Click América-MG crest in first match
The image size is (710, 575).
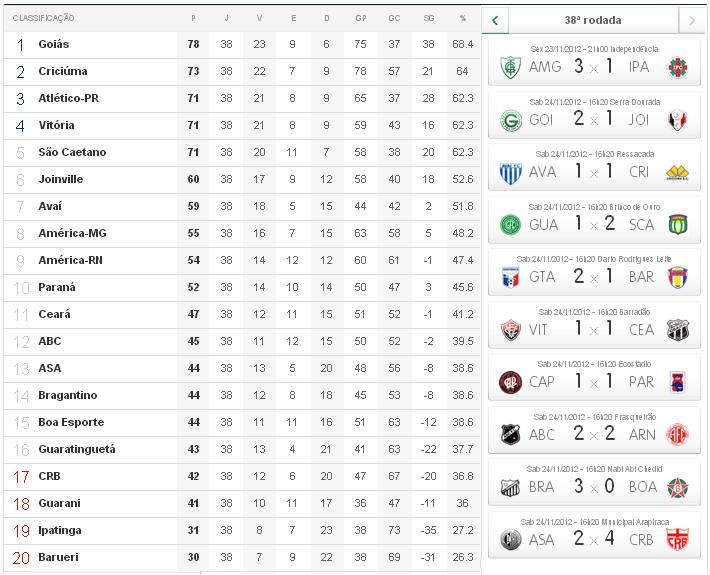511,67
